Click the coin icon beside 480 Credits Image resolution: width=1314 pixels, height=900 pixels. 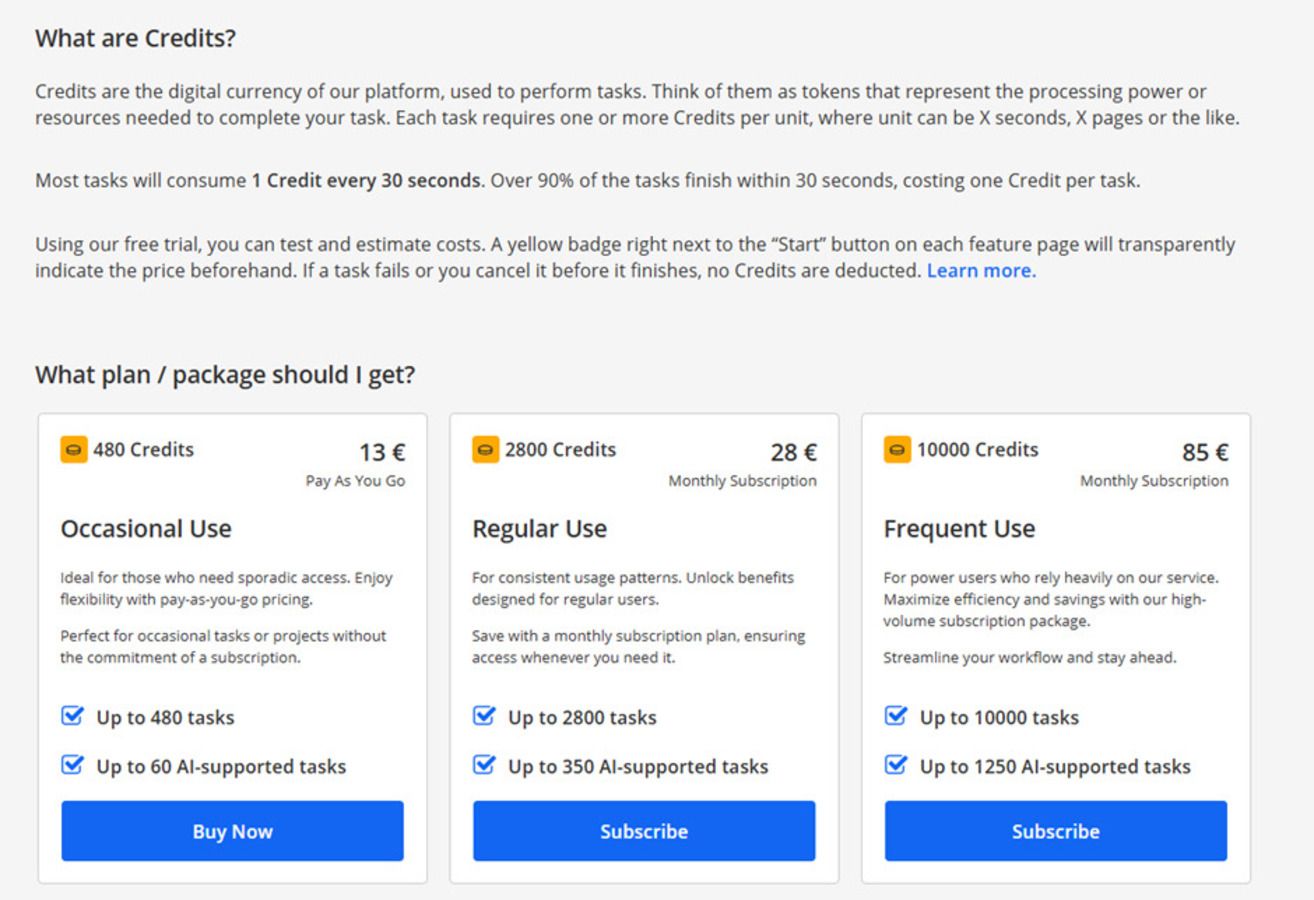[x=73, y=450]
